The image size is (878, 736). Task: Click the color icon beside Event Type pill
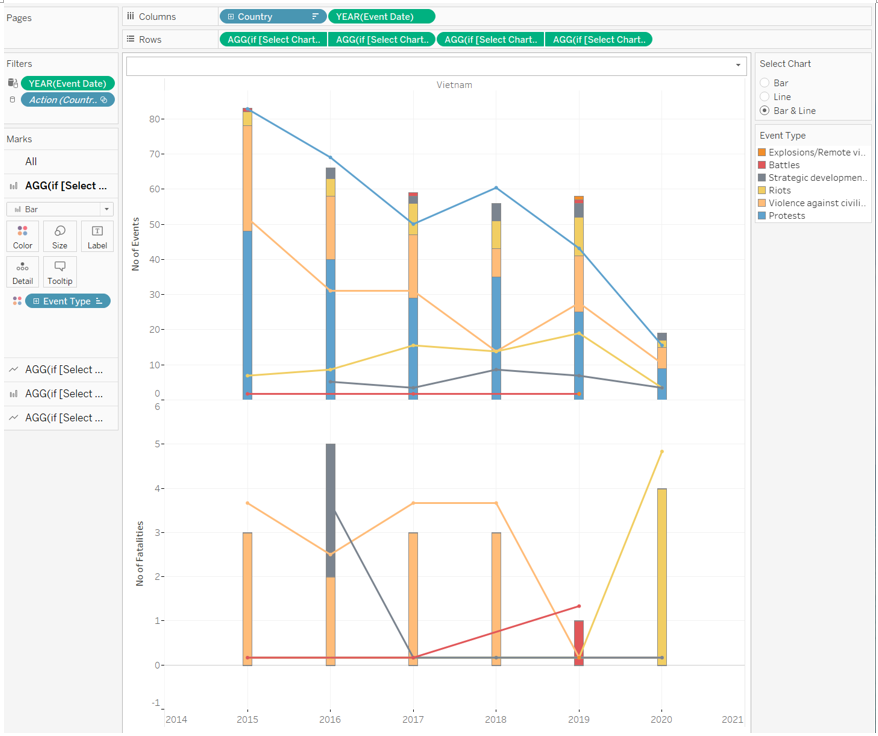[x=17, y=301]
